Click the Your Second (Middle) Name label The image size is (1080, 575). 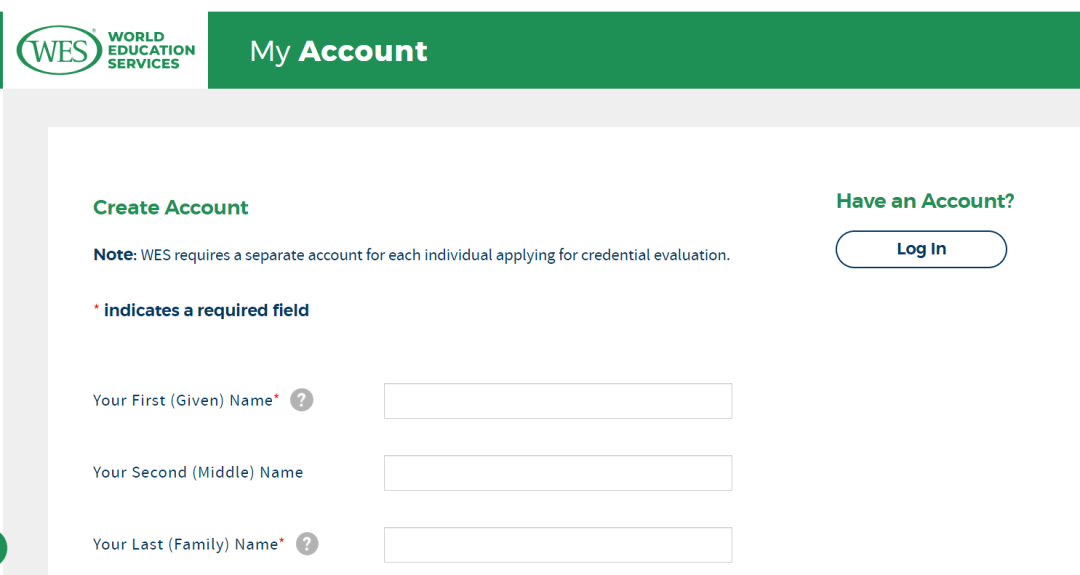tap(198, 472)
